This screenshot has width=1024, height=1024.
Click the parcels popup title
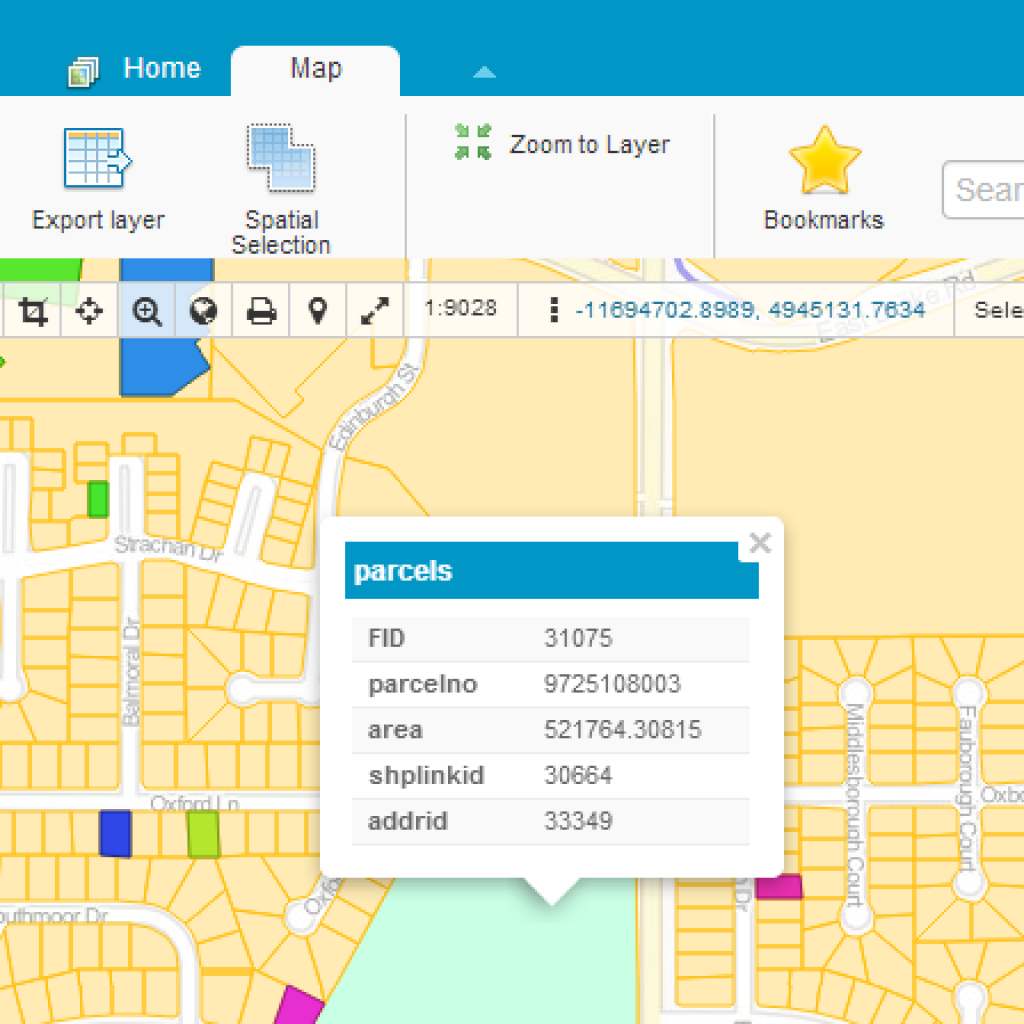coord(403,571)
